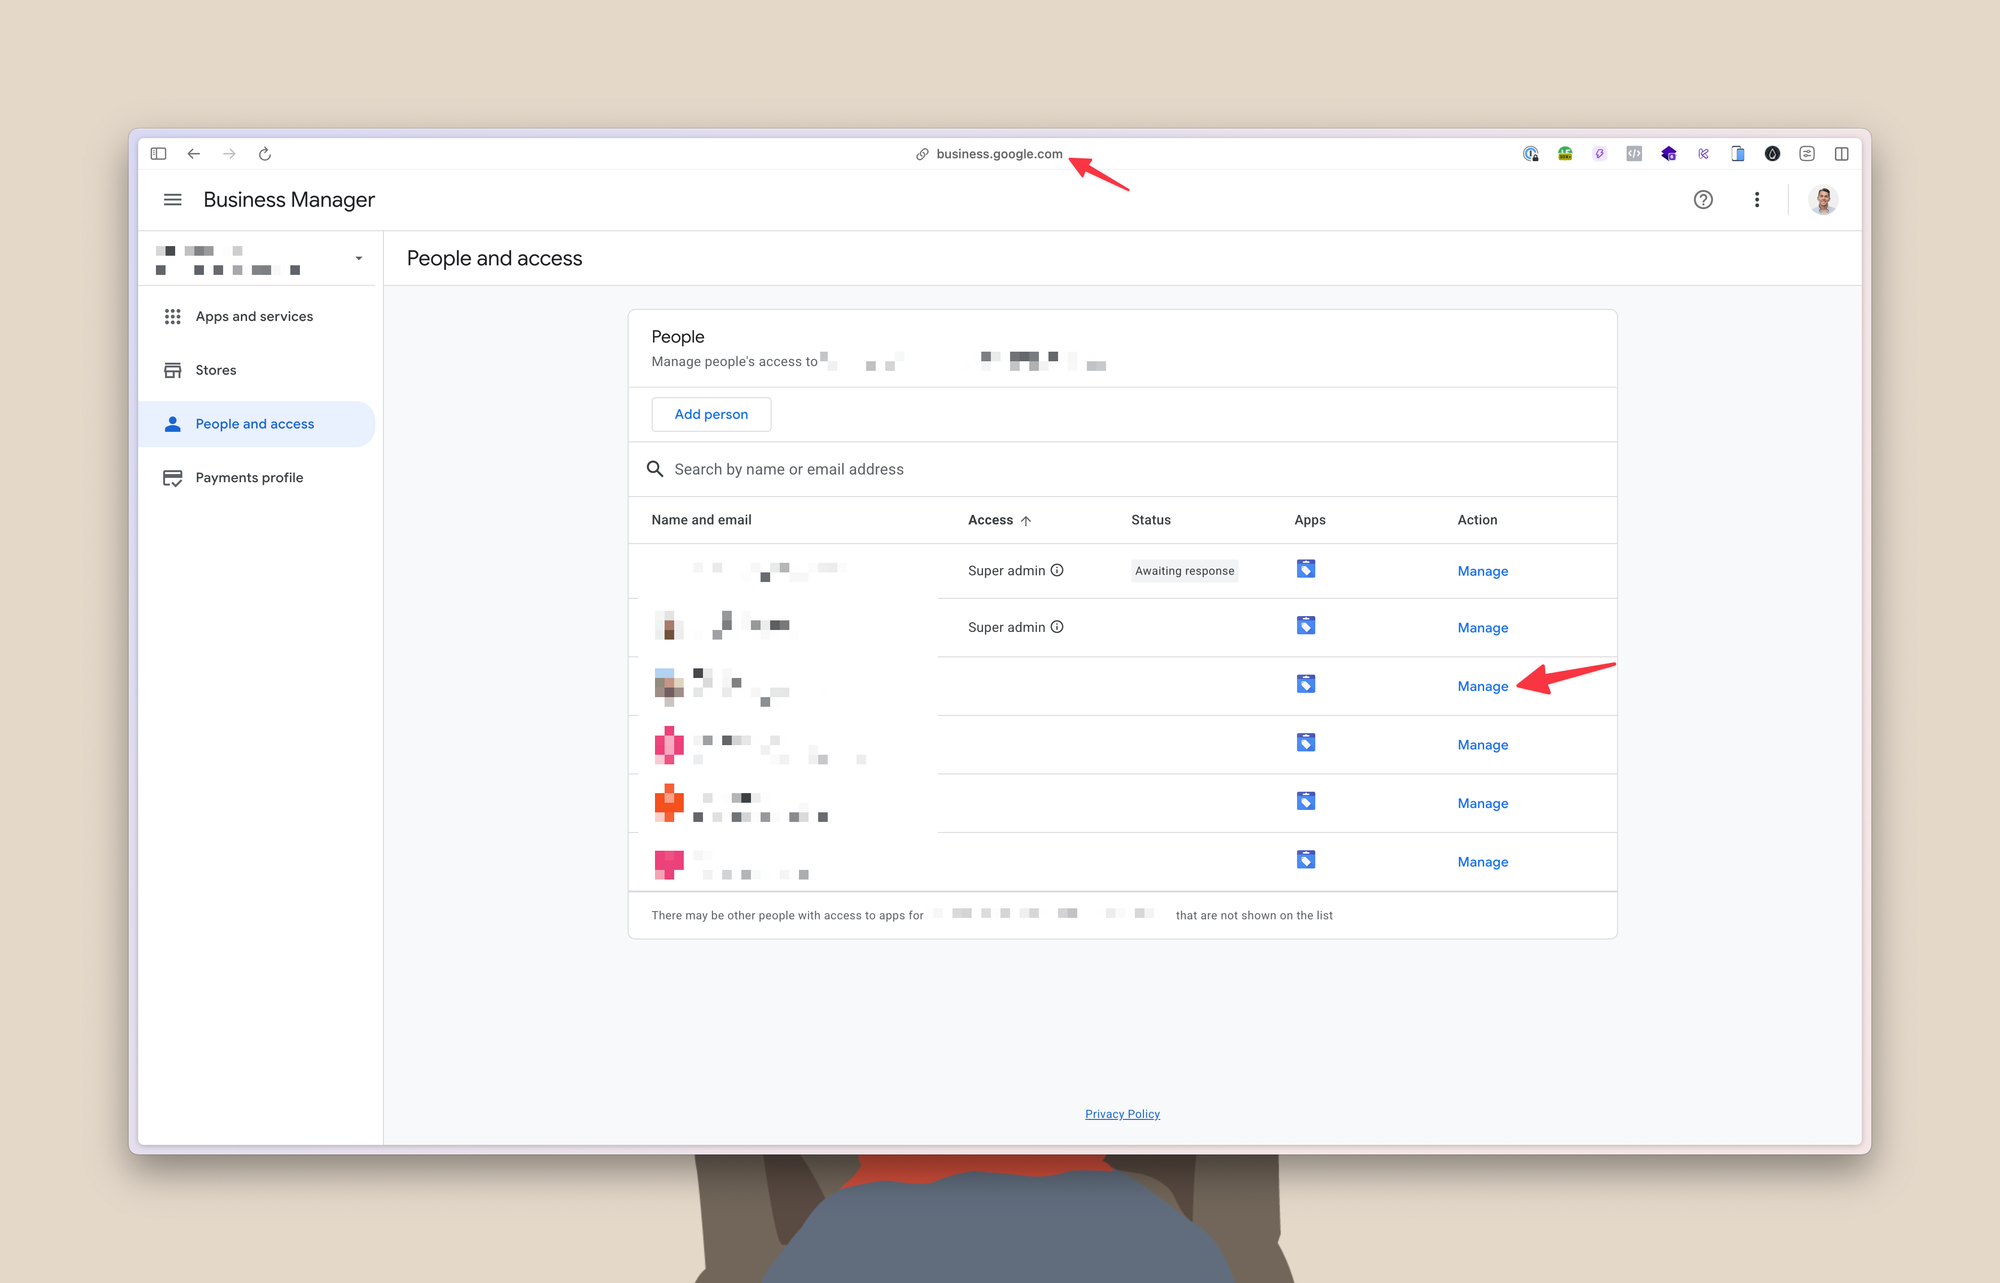This screenshot has width=2000, height=1283.
Task: Click the browser back arrow
Action: tap(194, 154)
